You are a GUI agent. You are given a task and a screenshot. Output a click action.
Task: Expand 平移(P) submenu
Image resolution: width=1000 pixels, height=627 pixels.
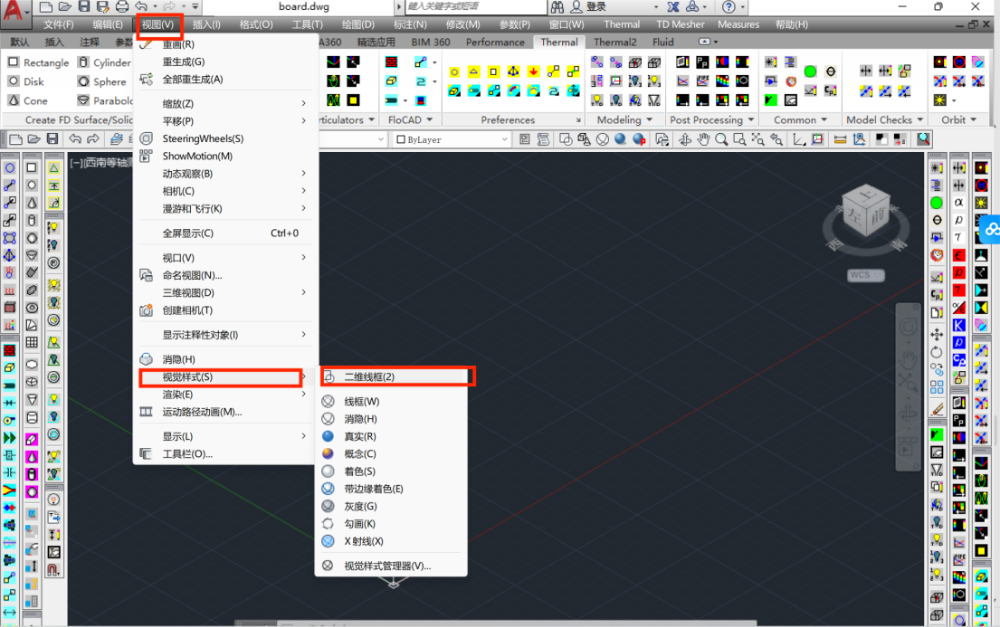[x=225, y=121]
